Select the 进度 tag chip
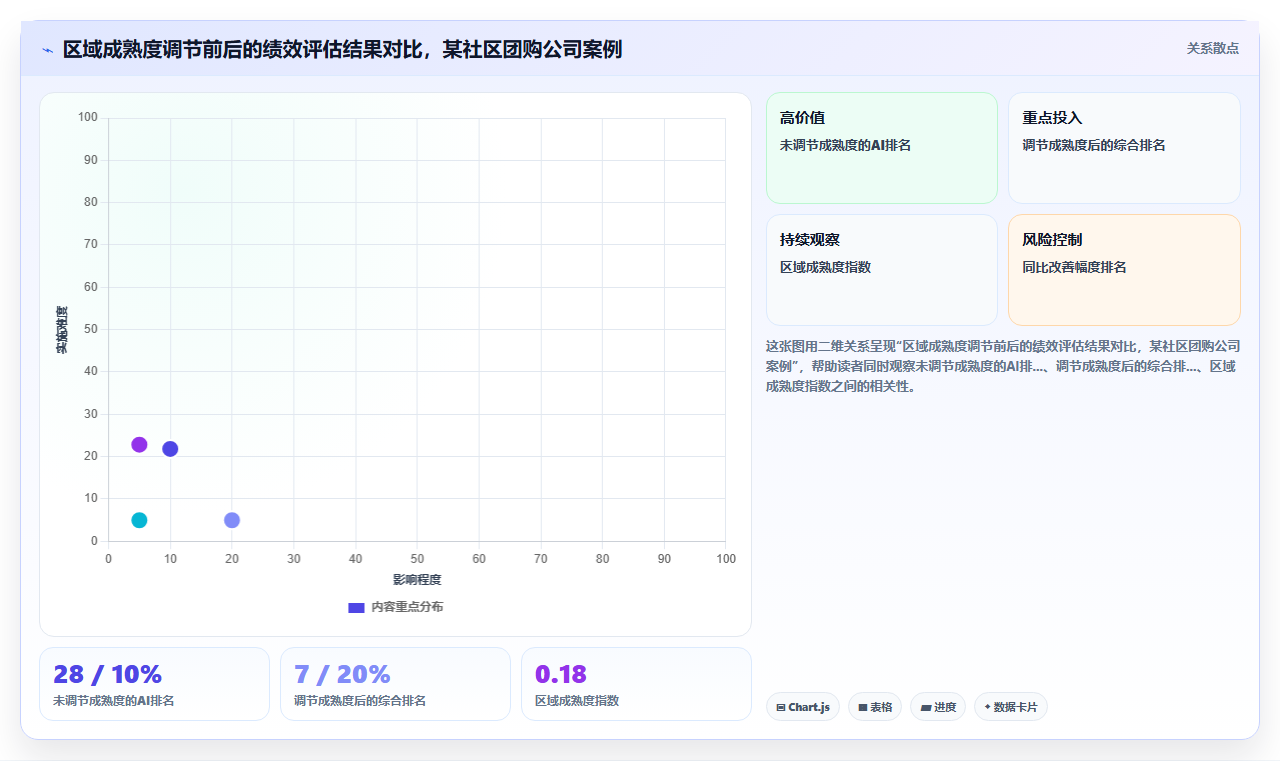Viewport: 1280px width, 761px height. point(938,707)
